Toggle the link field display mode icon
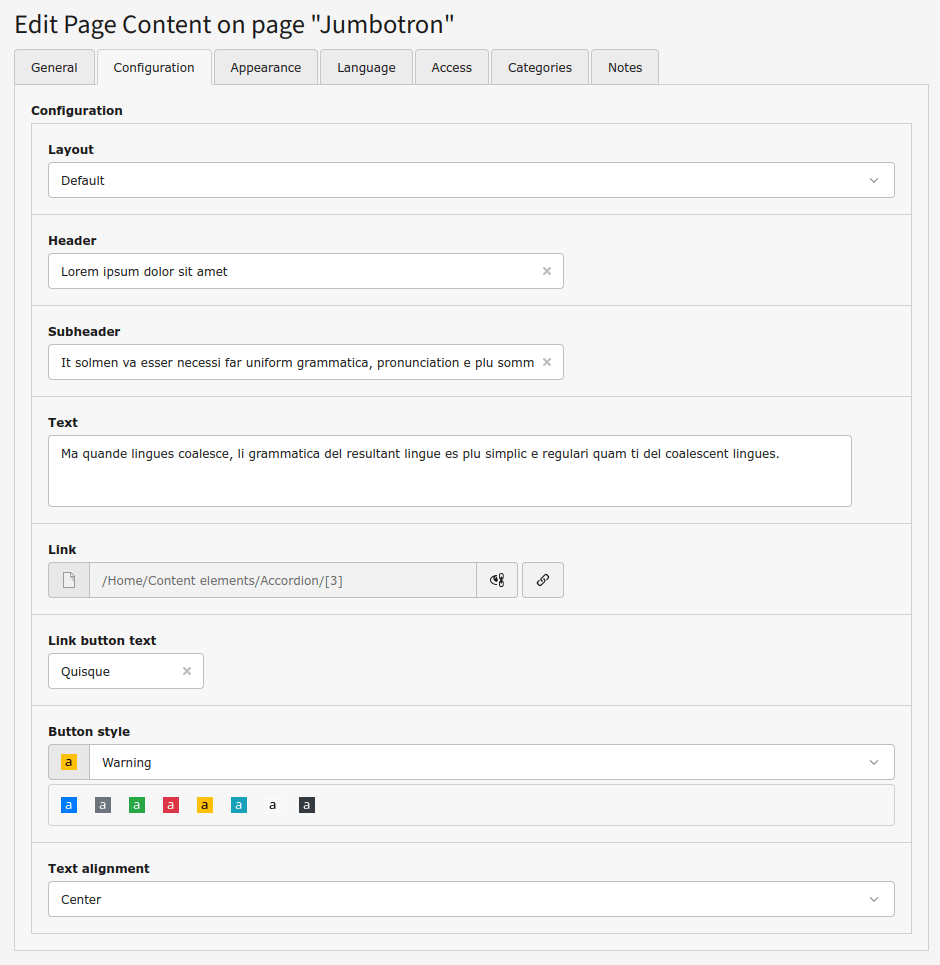Image resolution: width=940 pixels, height=965 pixels. coord(497,580)
